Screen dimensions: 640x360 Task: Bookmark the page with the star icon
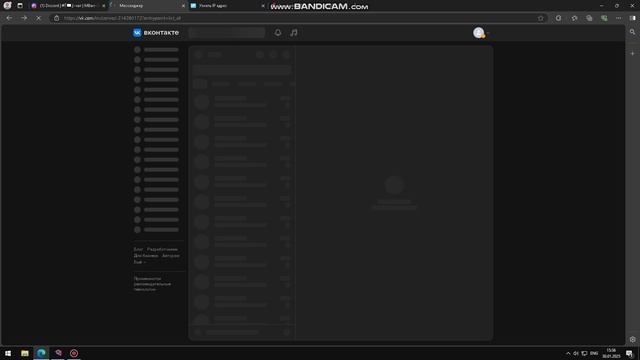(x=541, y=18)
